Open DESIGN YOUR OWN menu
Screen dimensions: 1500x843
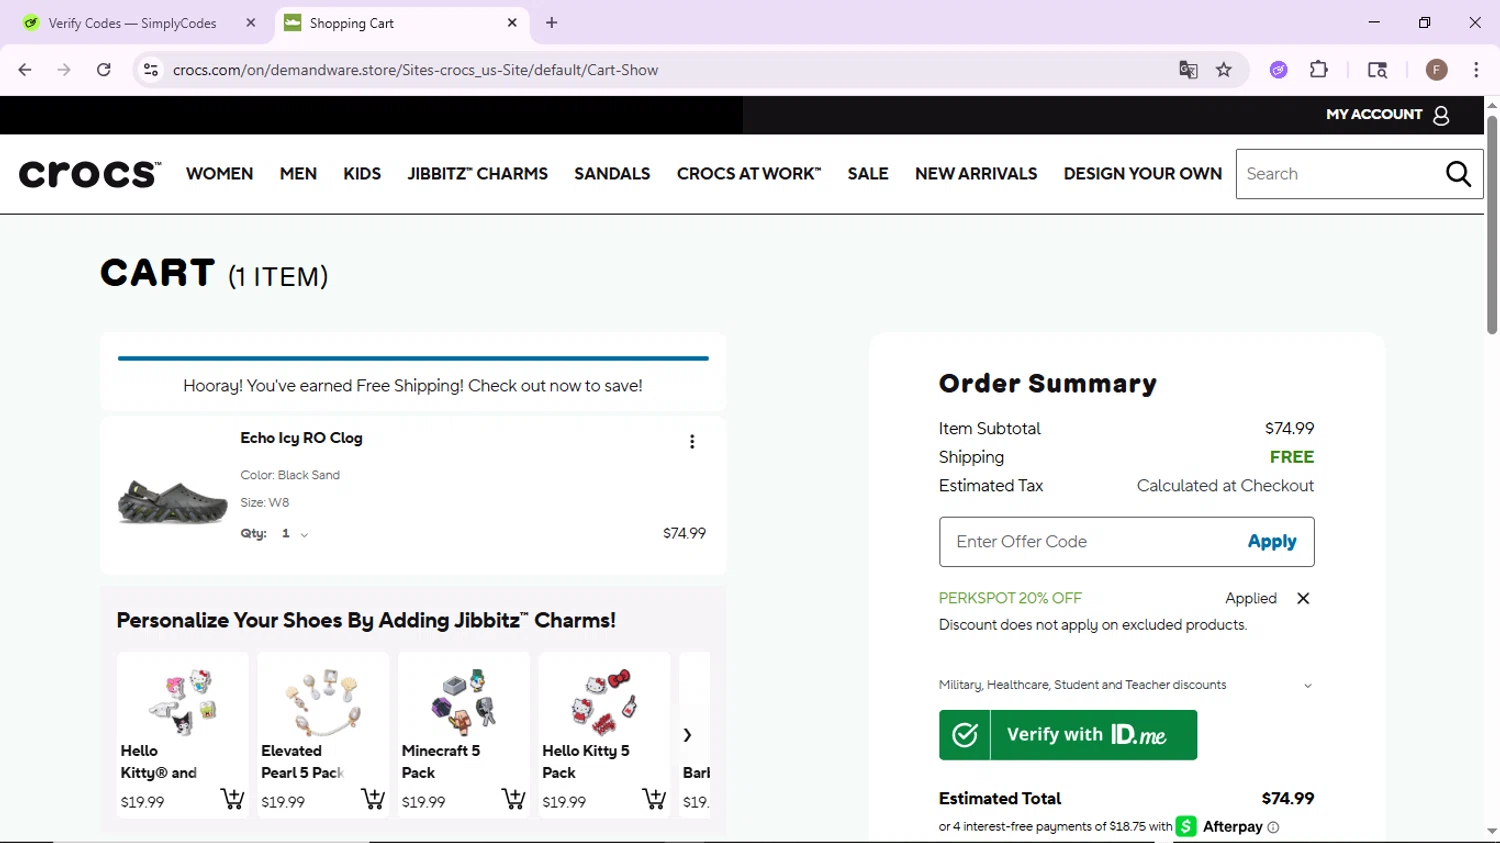click(1143, 174)
